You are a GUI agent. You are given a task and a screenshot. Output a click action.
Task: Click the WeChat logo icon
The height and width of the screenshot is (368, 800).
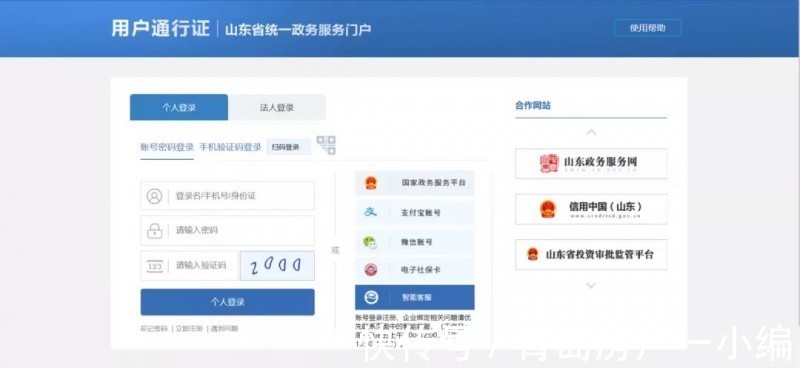[371, 242]
